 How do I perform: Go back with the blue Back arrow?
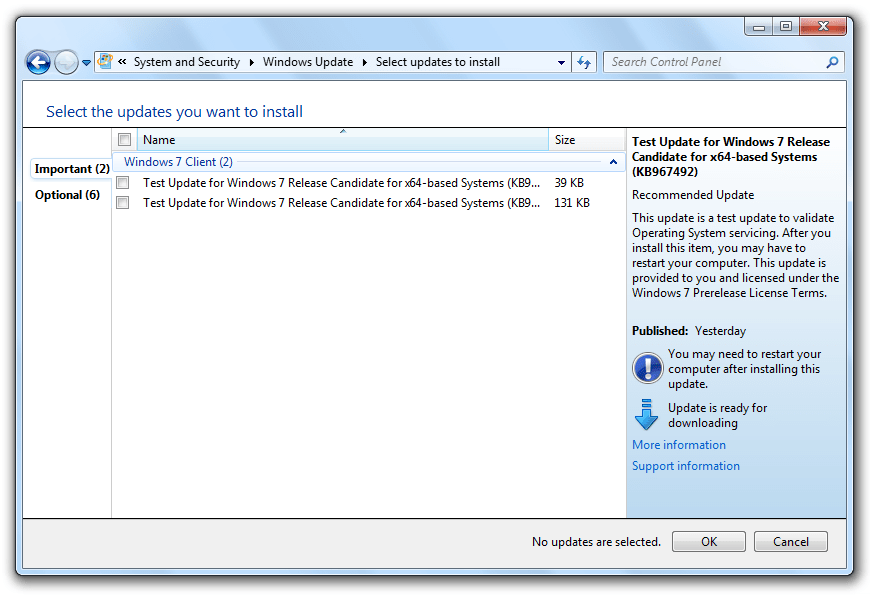(x=38, y=62)
